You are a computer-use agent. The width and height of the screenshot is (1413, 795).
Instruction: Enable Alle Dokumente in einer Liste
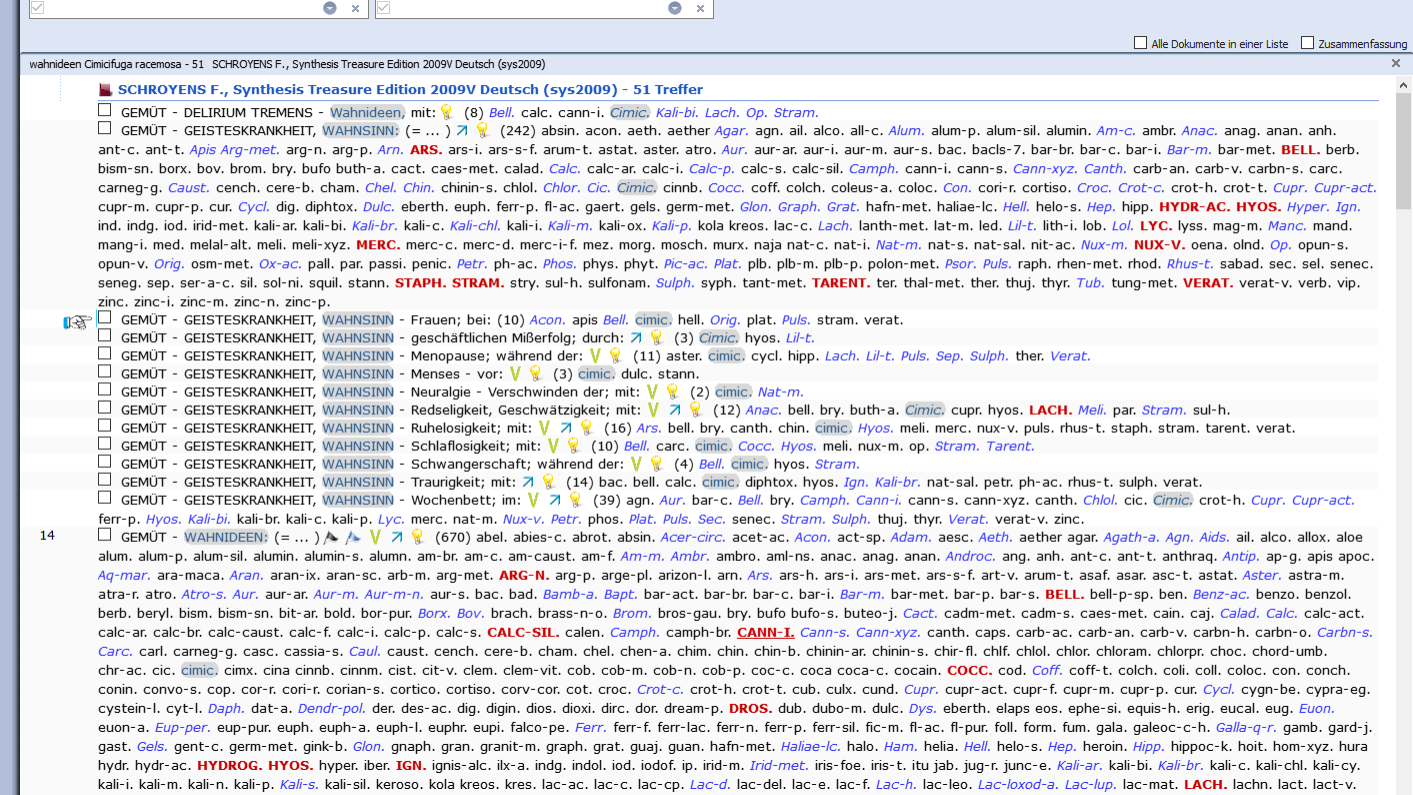1140,43
